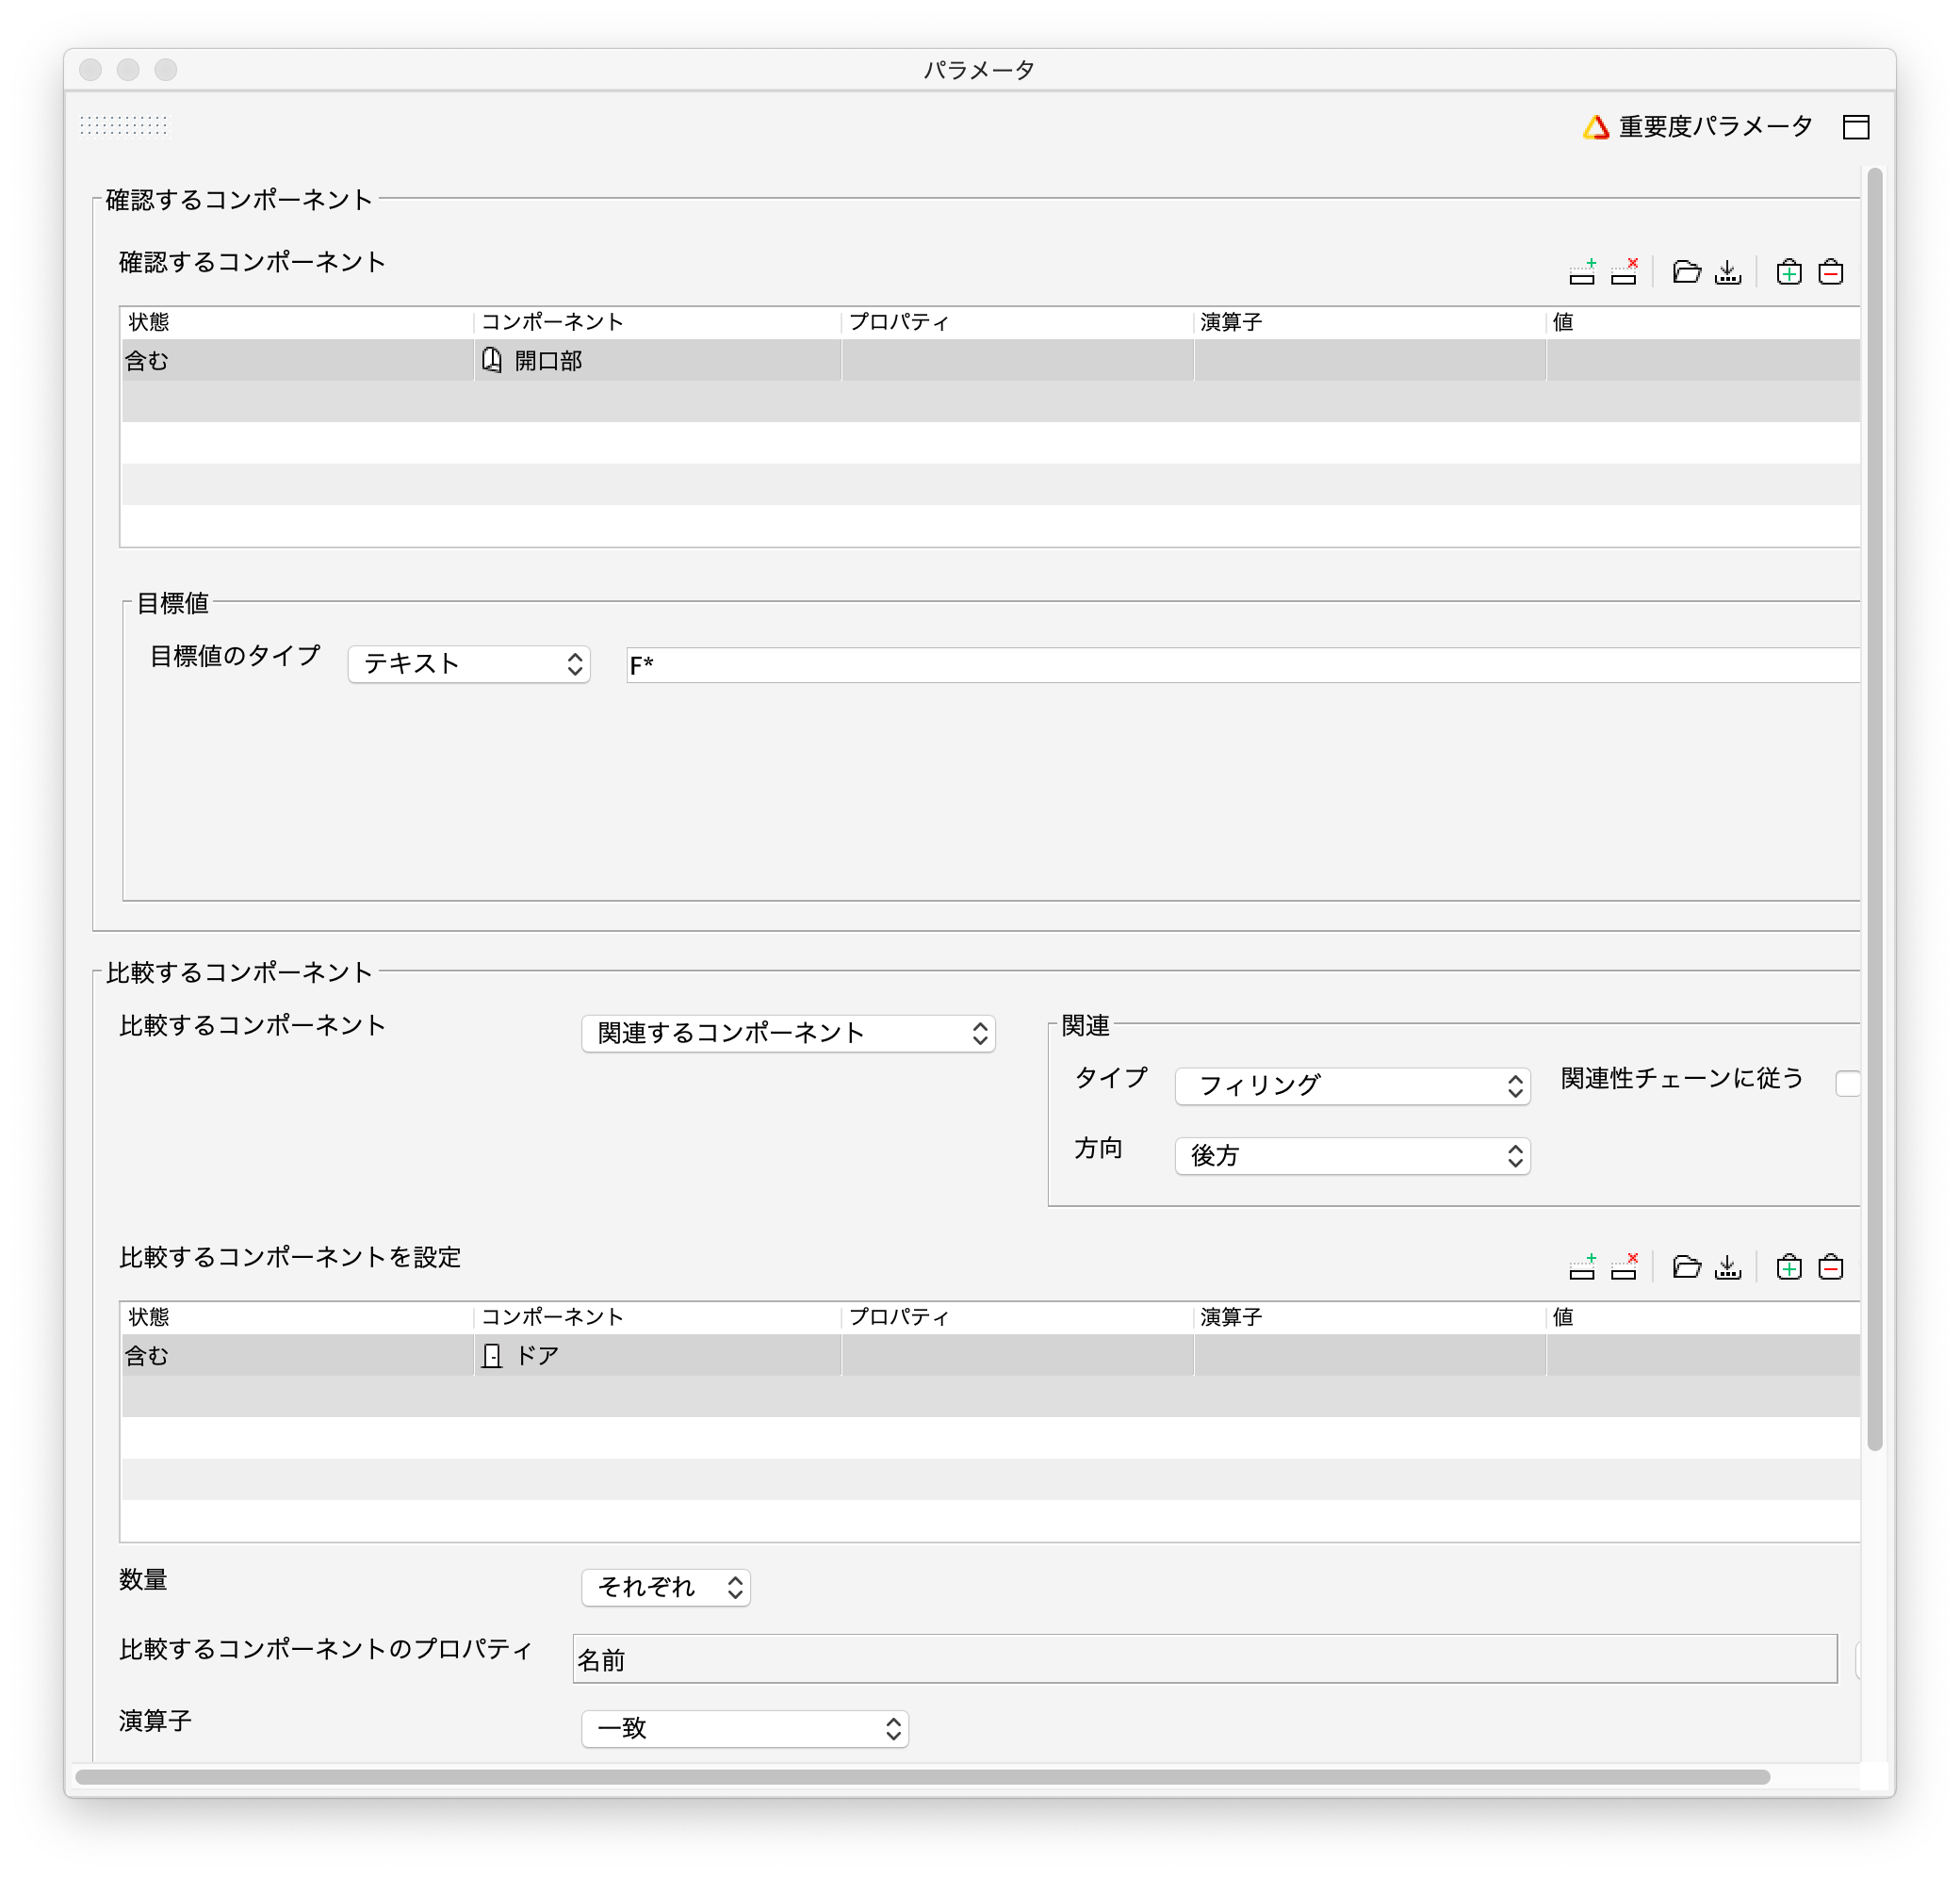
Task: Add selection basket icon above the ドア table
Action: coord(1789,1268)
